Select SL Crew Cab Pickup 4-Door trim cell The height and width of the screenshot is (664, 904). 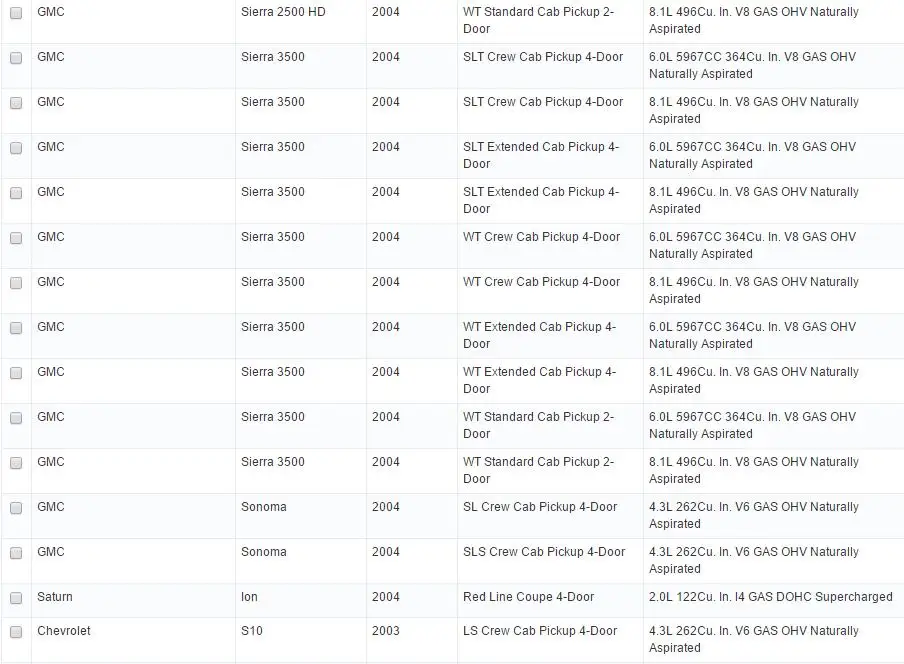pos(550,516)
